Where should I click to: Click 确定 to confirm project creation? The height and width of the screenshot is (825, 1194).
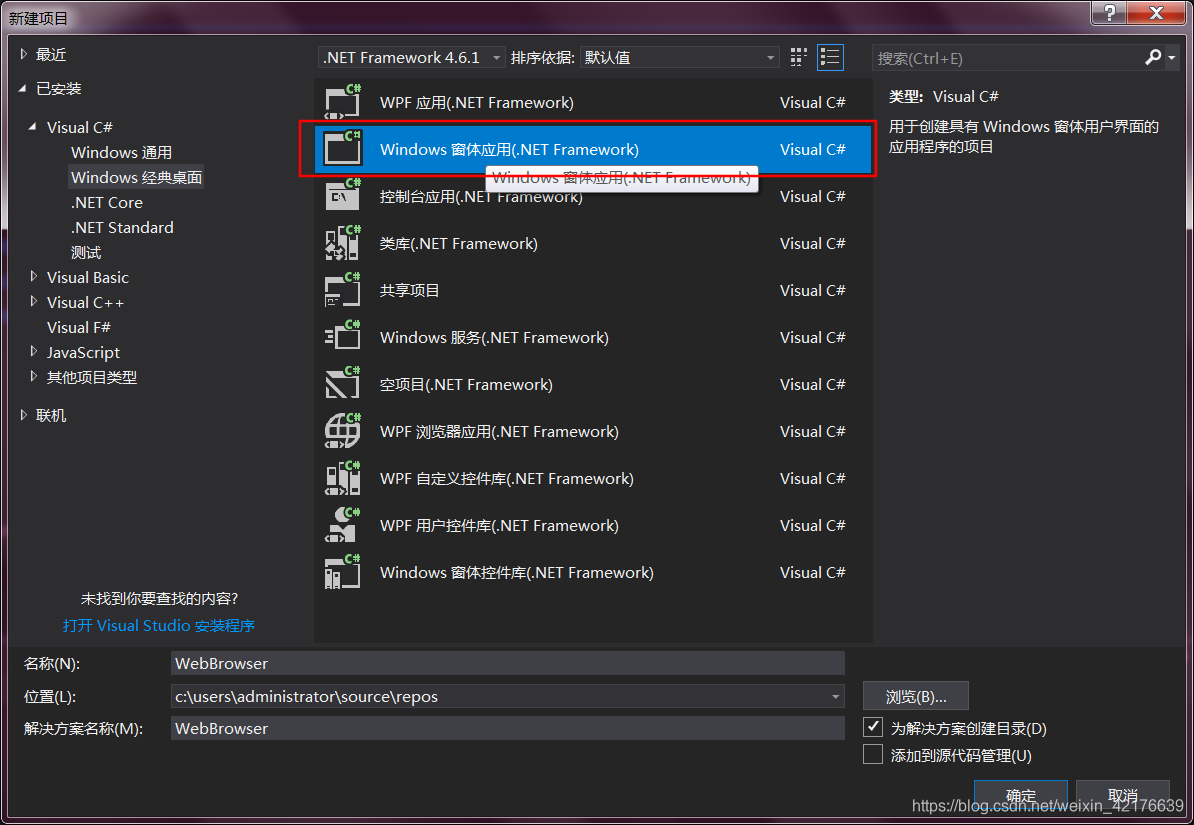click(1020, 795)
